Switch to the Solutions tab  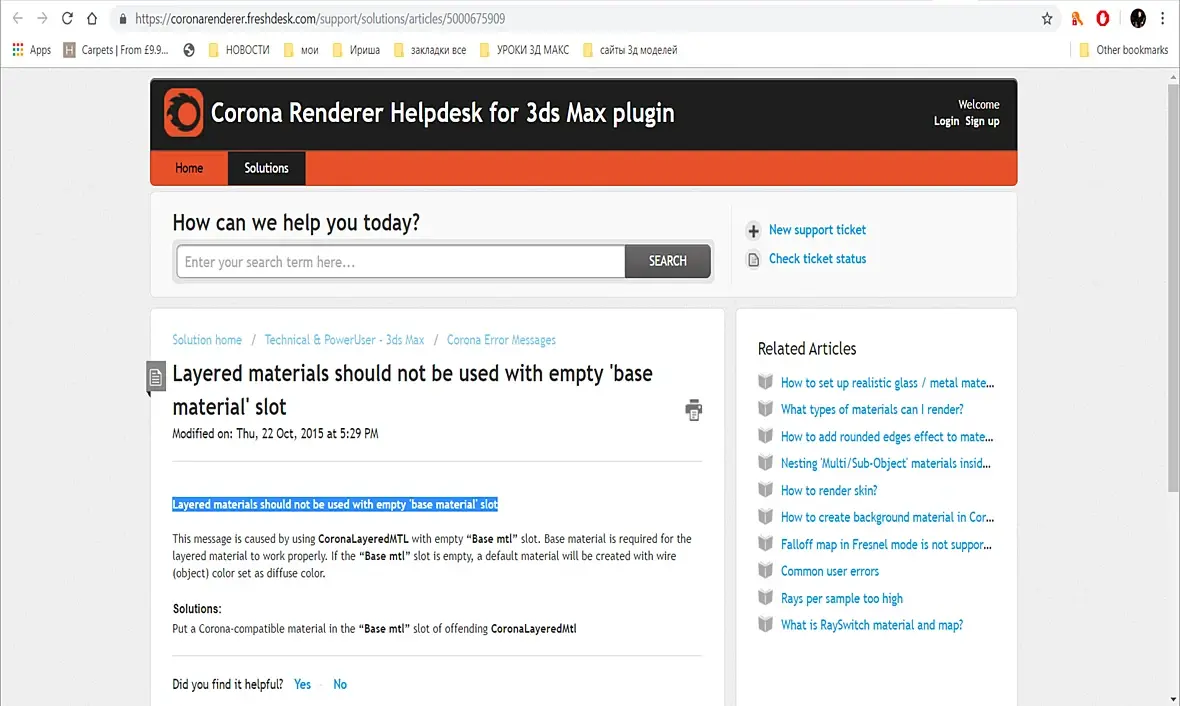coord(266,168)
